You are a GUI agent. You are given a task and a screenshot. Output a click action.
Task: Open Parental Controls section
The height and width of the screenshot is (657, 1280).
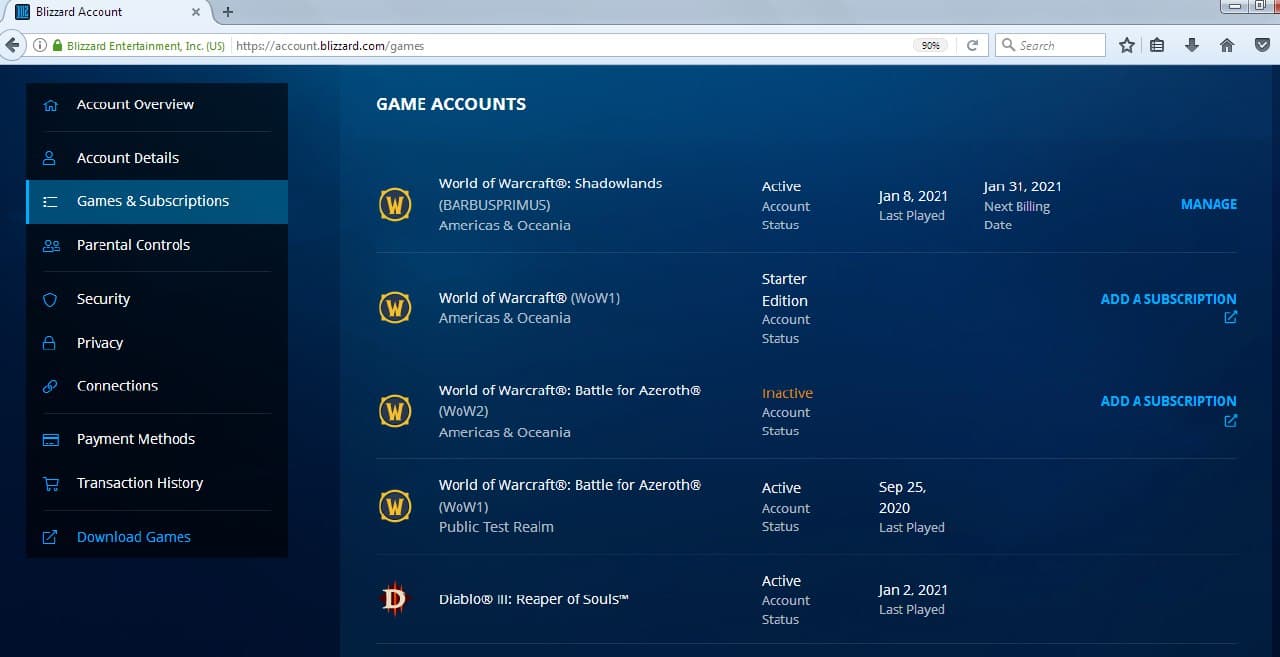pos(133,245)
